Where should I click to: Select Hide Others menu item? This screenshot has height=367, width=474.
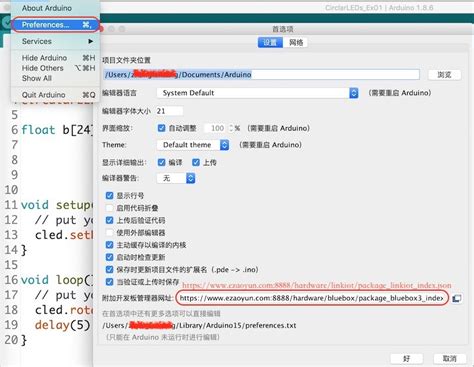click(56, 68)
